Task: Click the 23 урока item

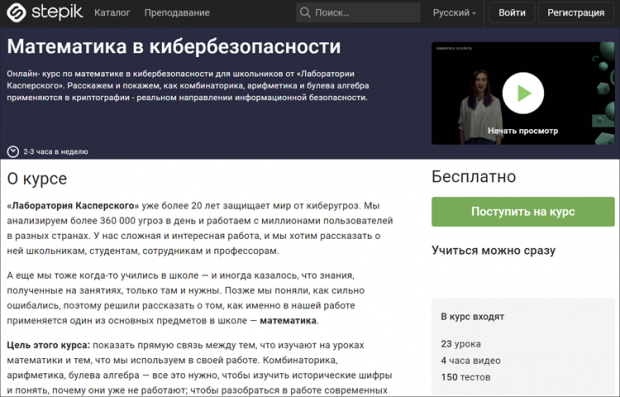Action: [x=461, y=344]
